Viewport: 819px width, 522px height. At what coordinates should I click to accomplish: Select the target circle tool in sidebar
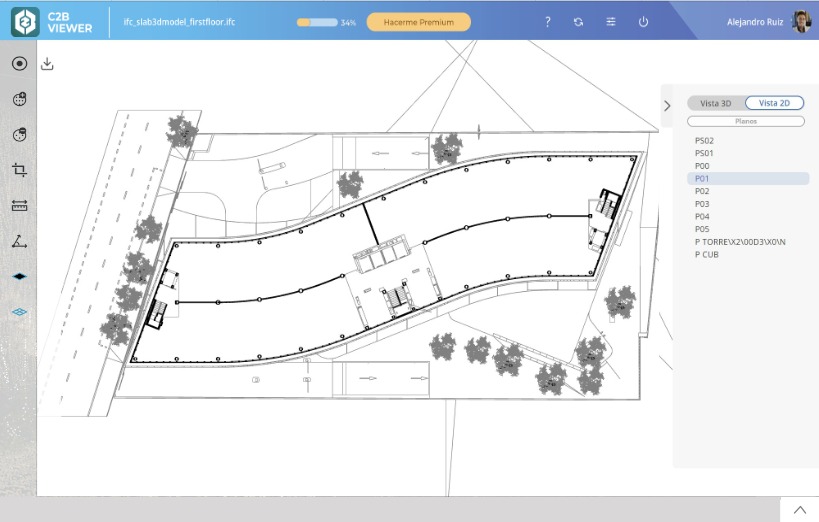point(19,64)
